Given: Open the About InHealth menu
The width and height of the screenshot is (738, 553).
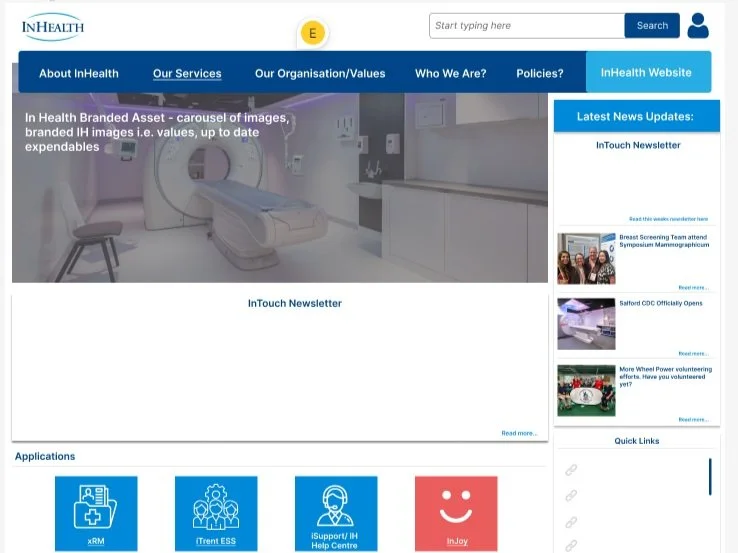Looking at the screenshot, I should [x=79, y=73].
